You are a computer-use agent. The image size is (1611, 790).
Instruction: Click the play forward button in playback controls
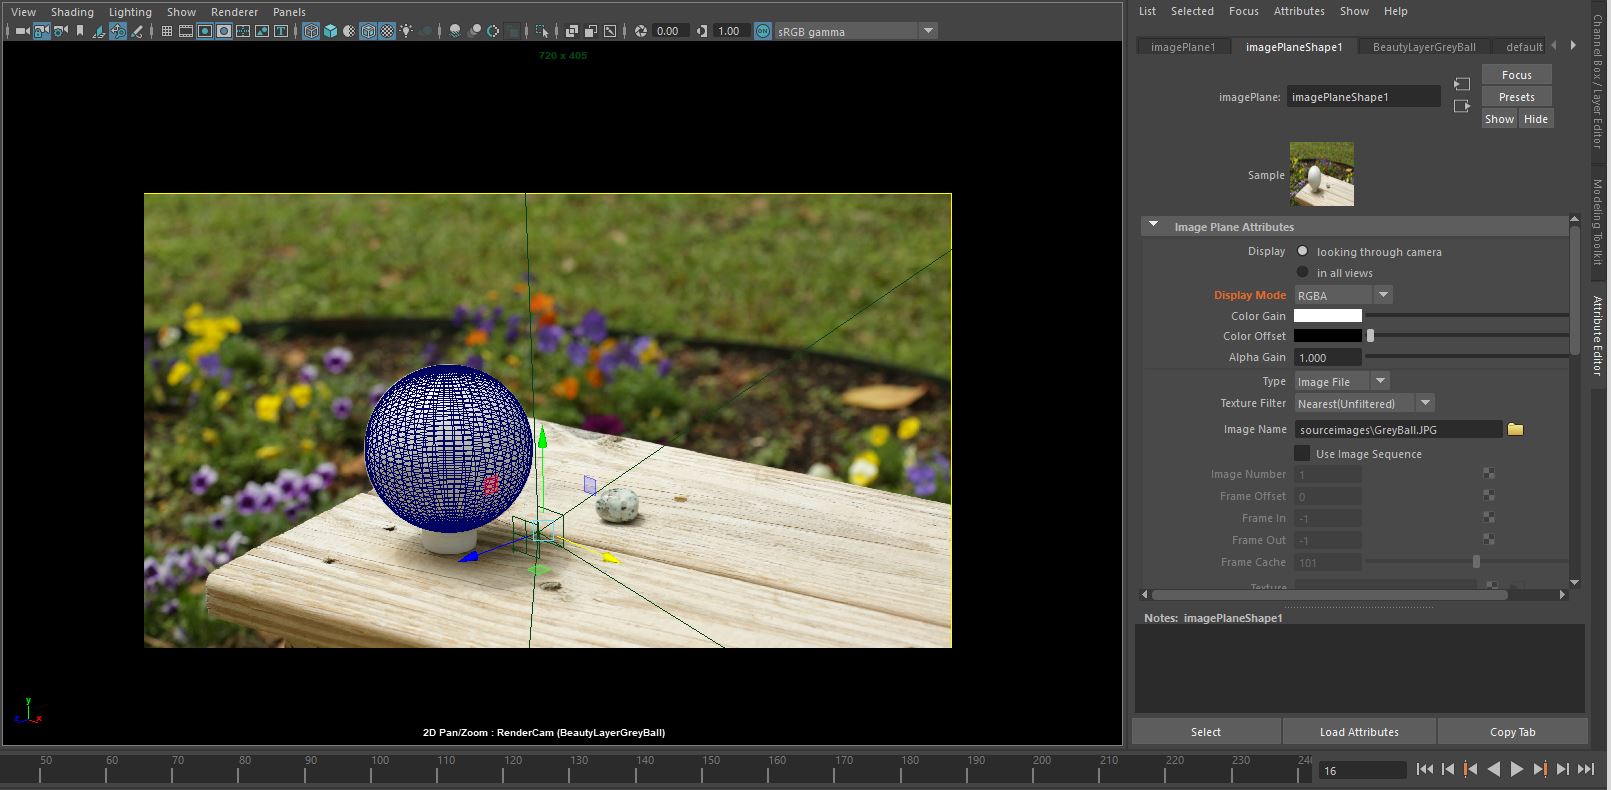pyautogui.click(x=1516, y=769)
